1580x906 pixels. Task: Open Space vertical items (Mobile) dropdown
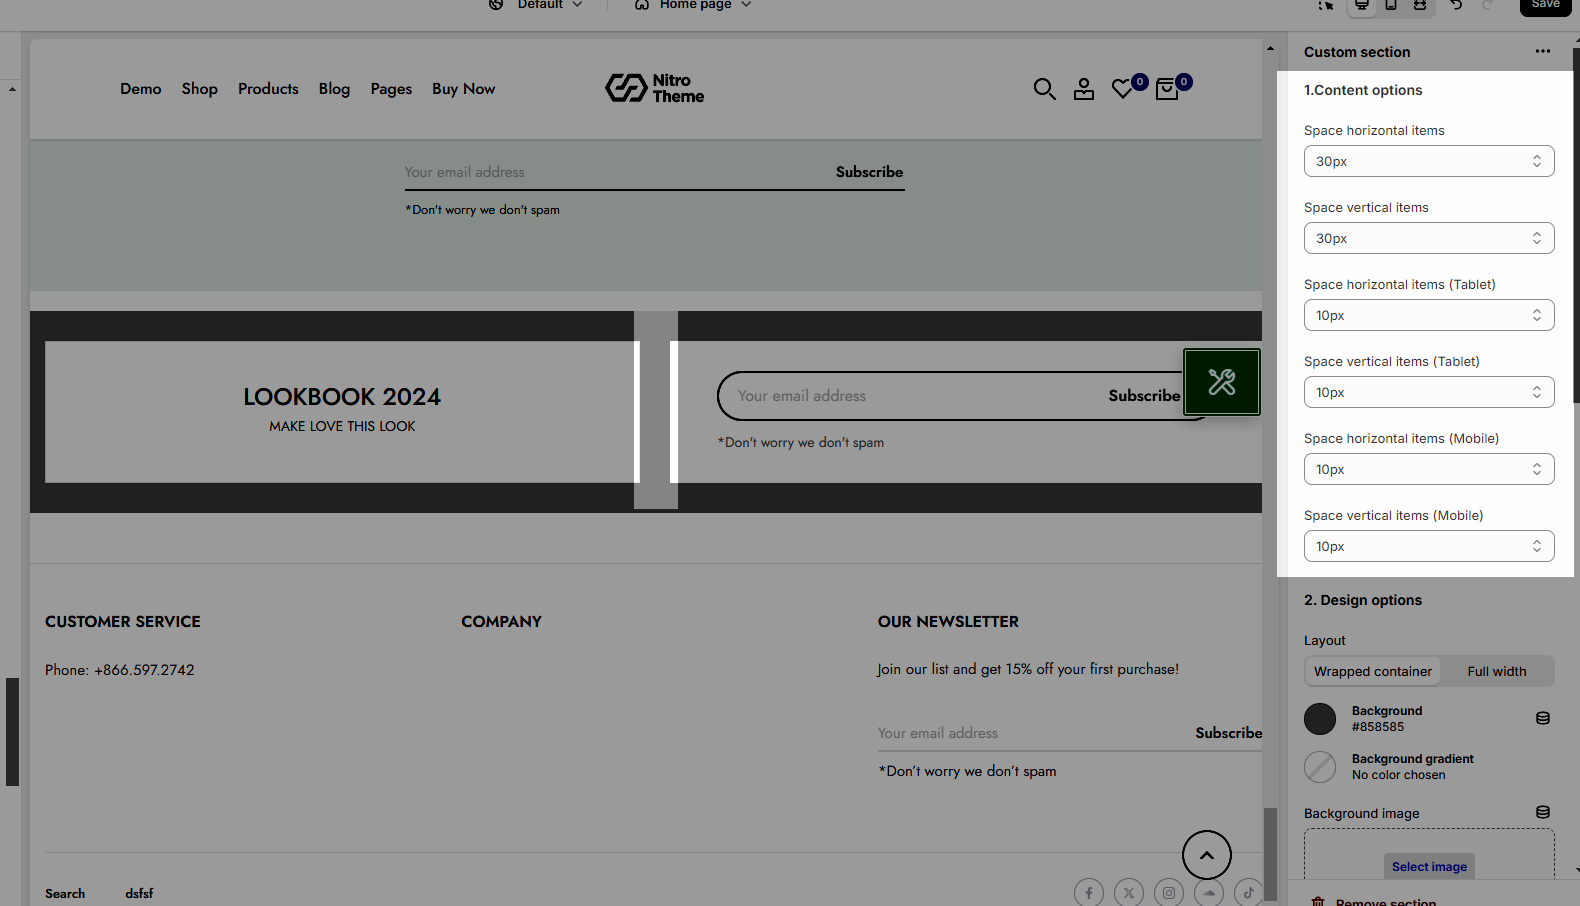pyautogui.click(x=1429, y=546)
